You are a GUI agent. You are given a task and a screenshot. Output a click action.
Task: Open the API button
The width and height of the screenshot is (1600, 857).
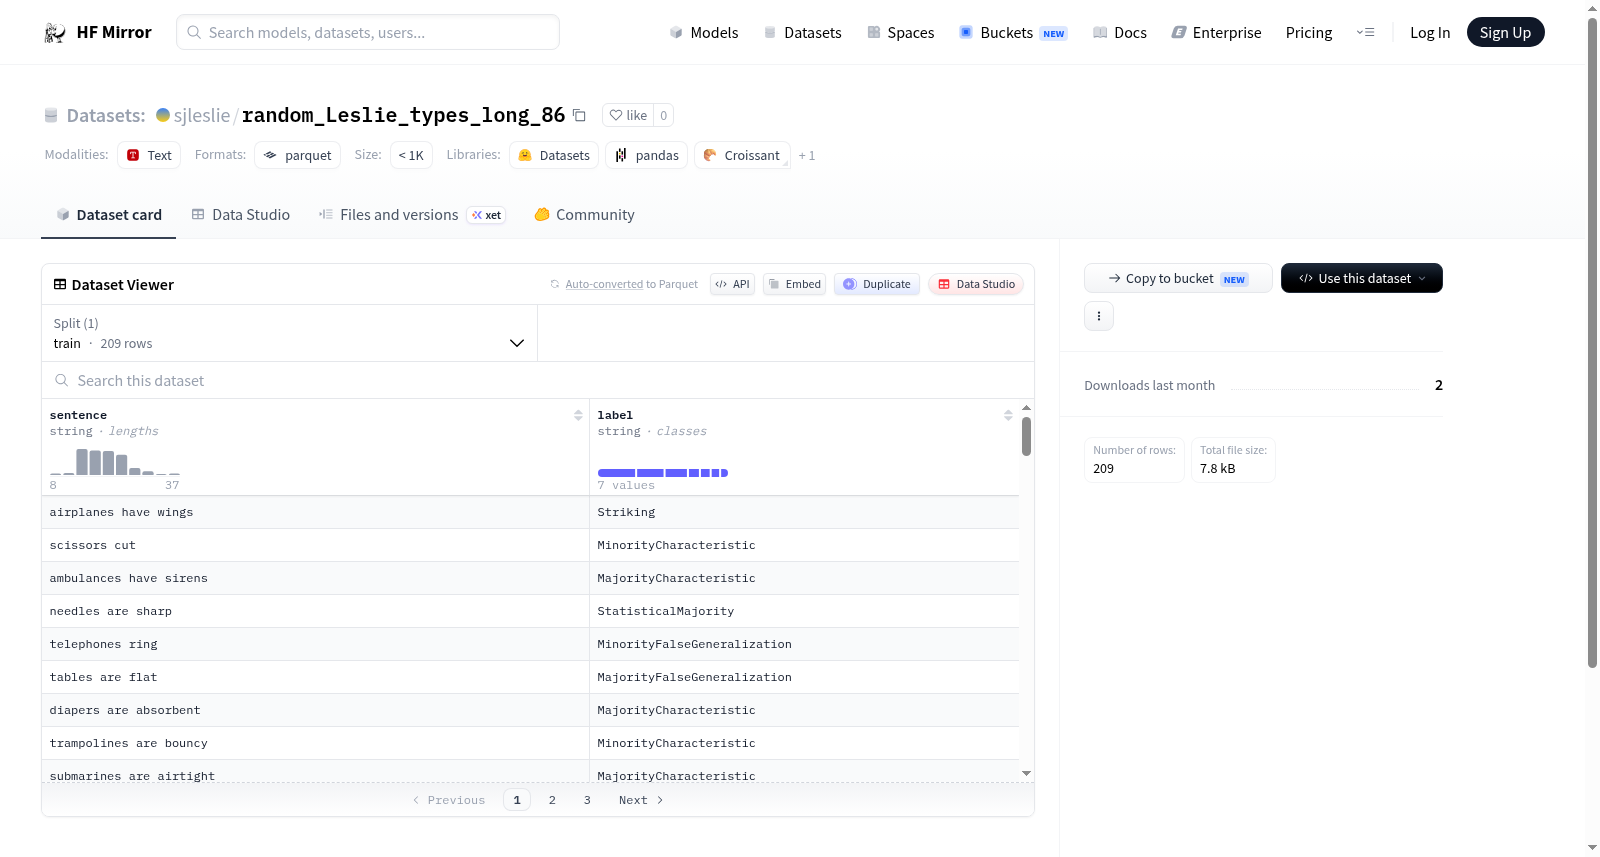point(732,284)
